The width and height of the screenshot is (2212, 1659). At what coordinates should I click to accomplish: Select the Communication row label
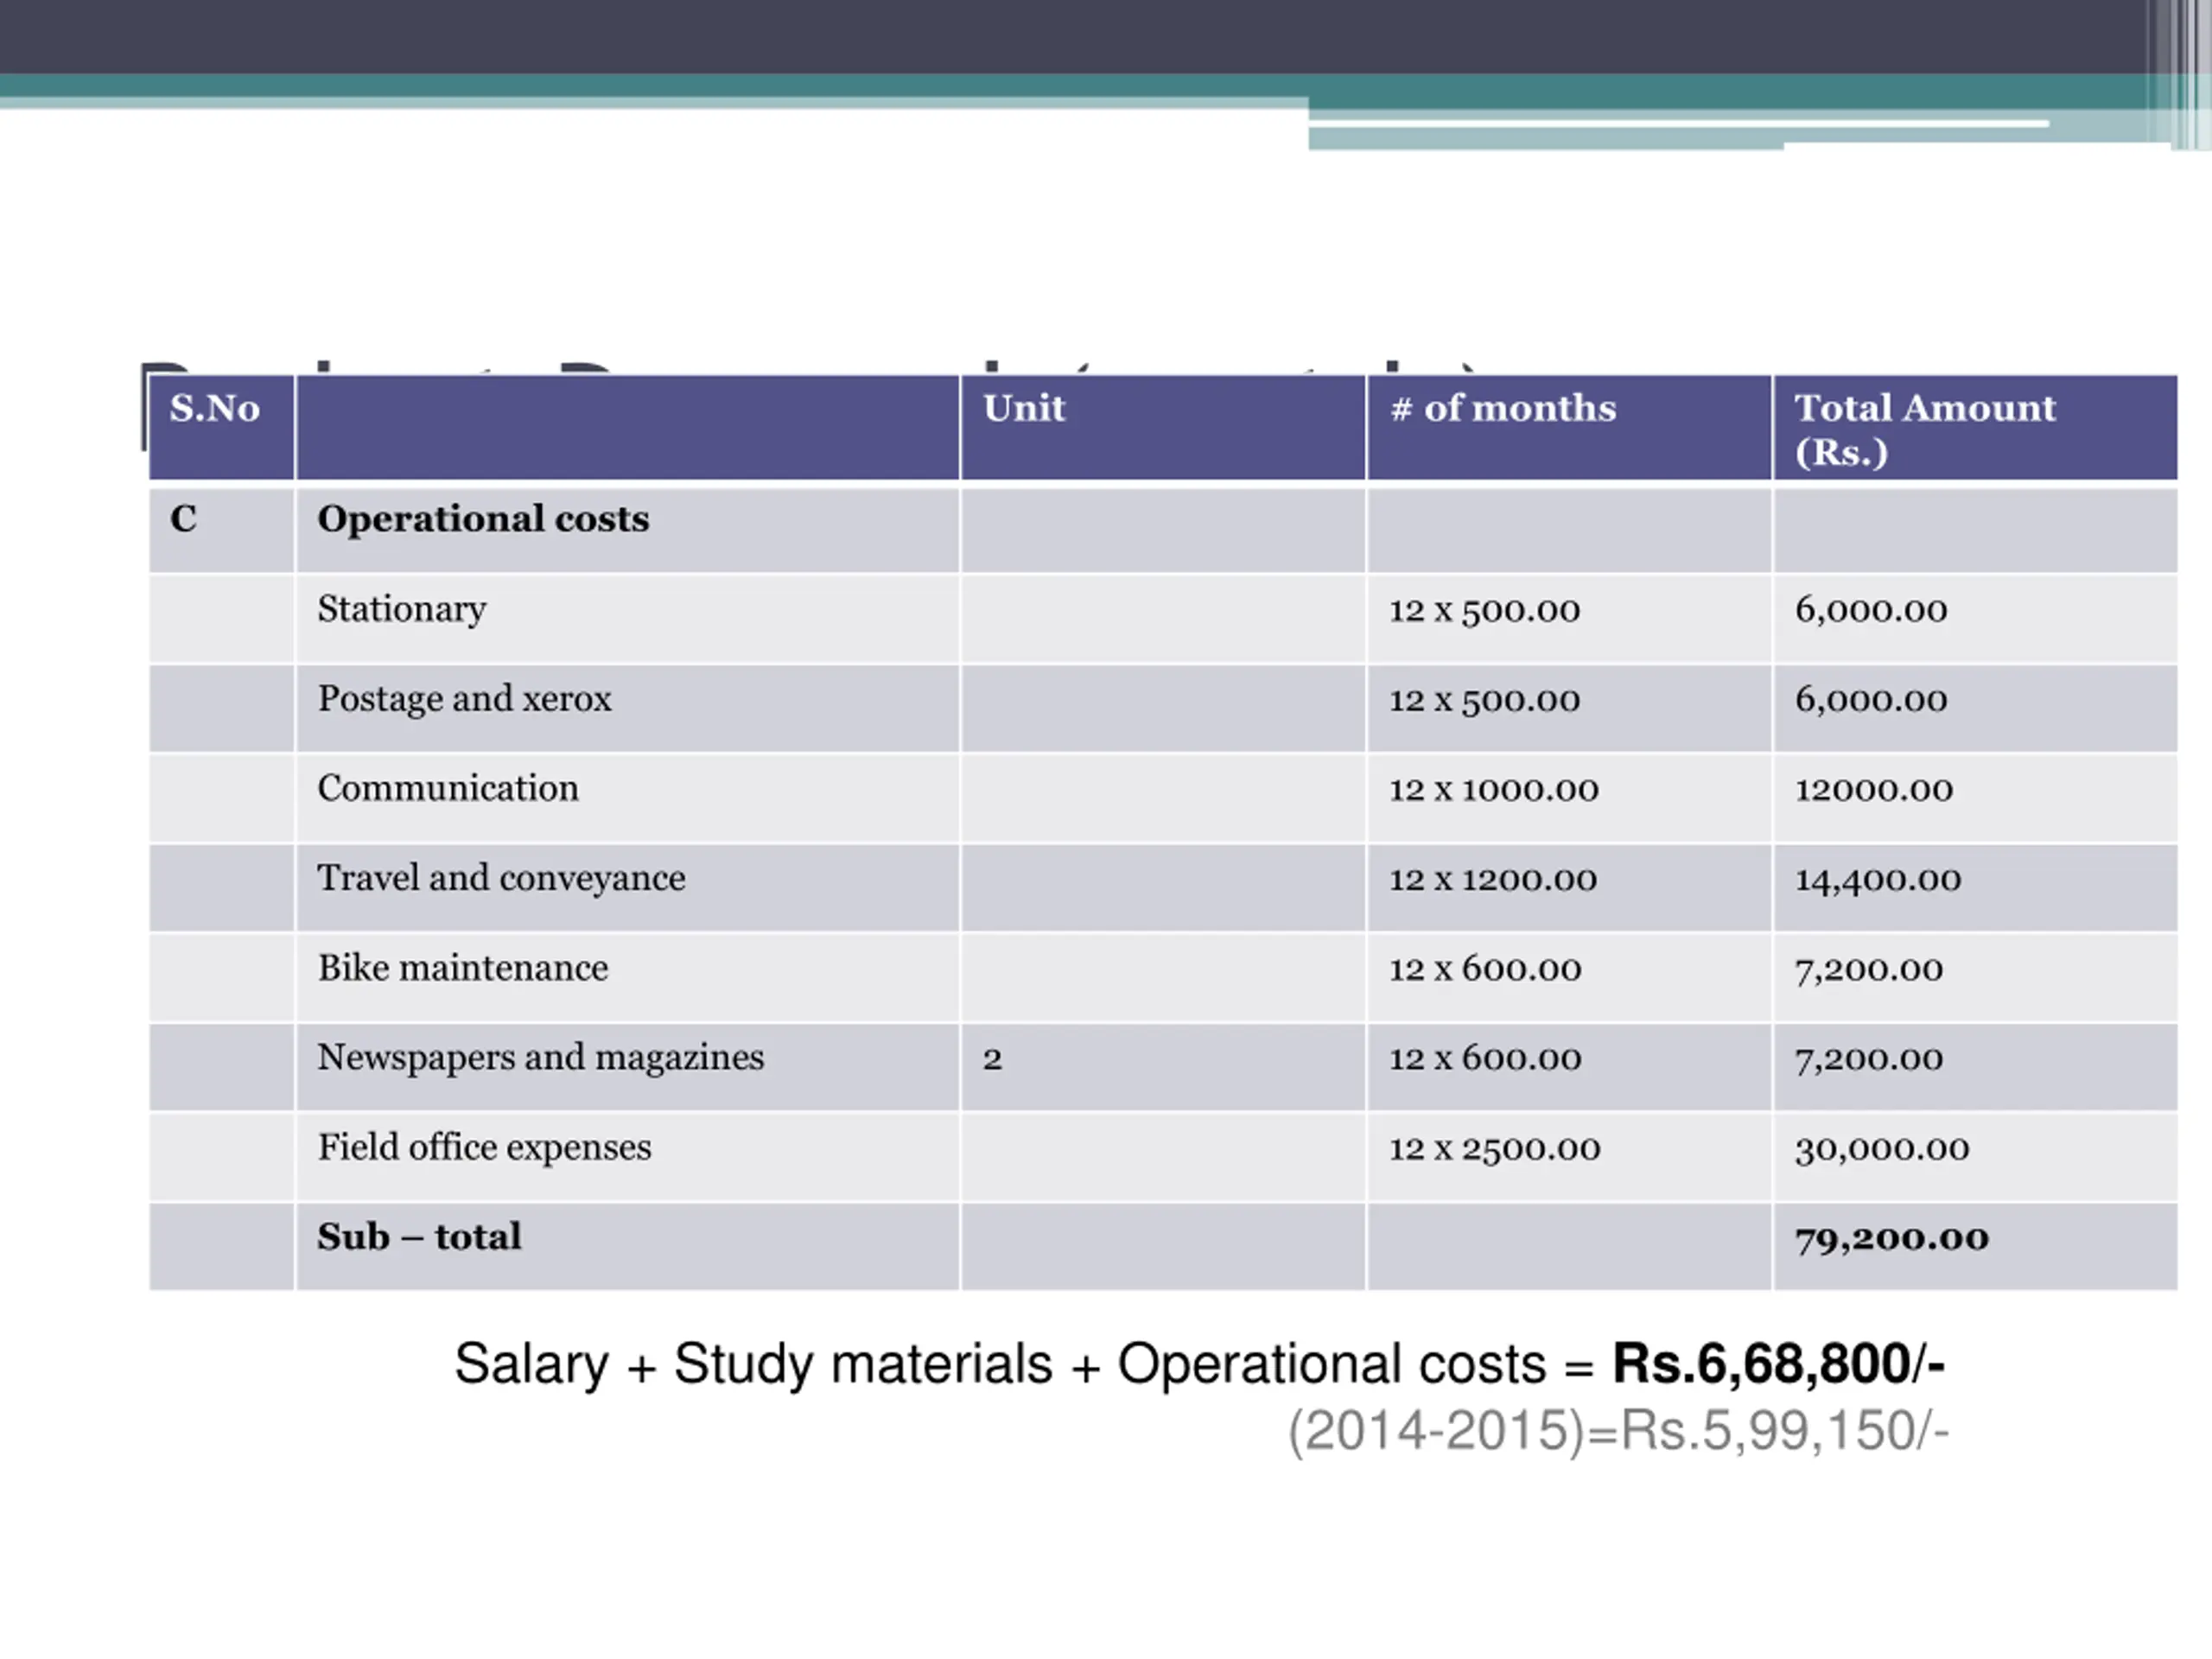[x=448, y=788]
